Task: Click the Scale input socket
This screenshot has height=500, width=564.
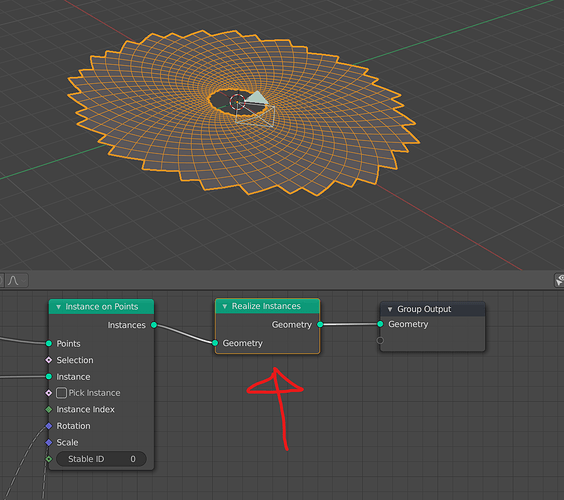Action: [x=49, y=442]
